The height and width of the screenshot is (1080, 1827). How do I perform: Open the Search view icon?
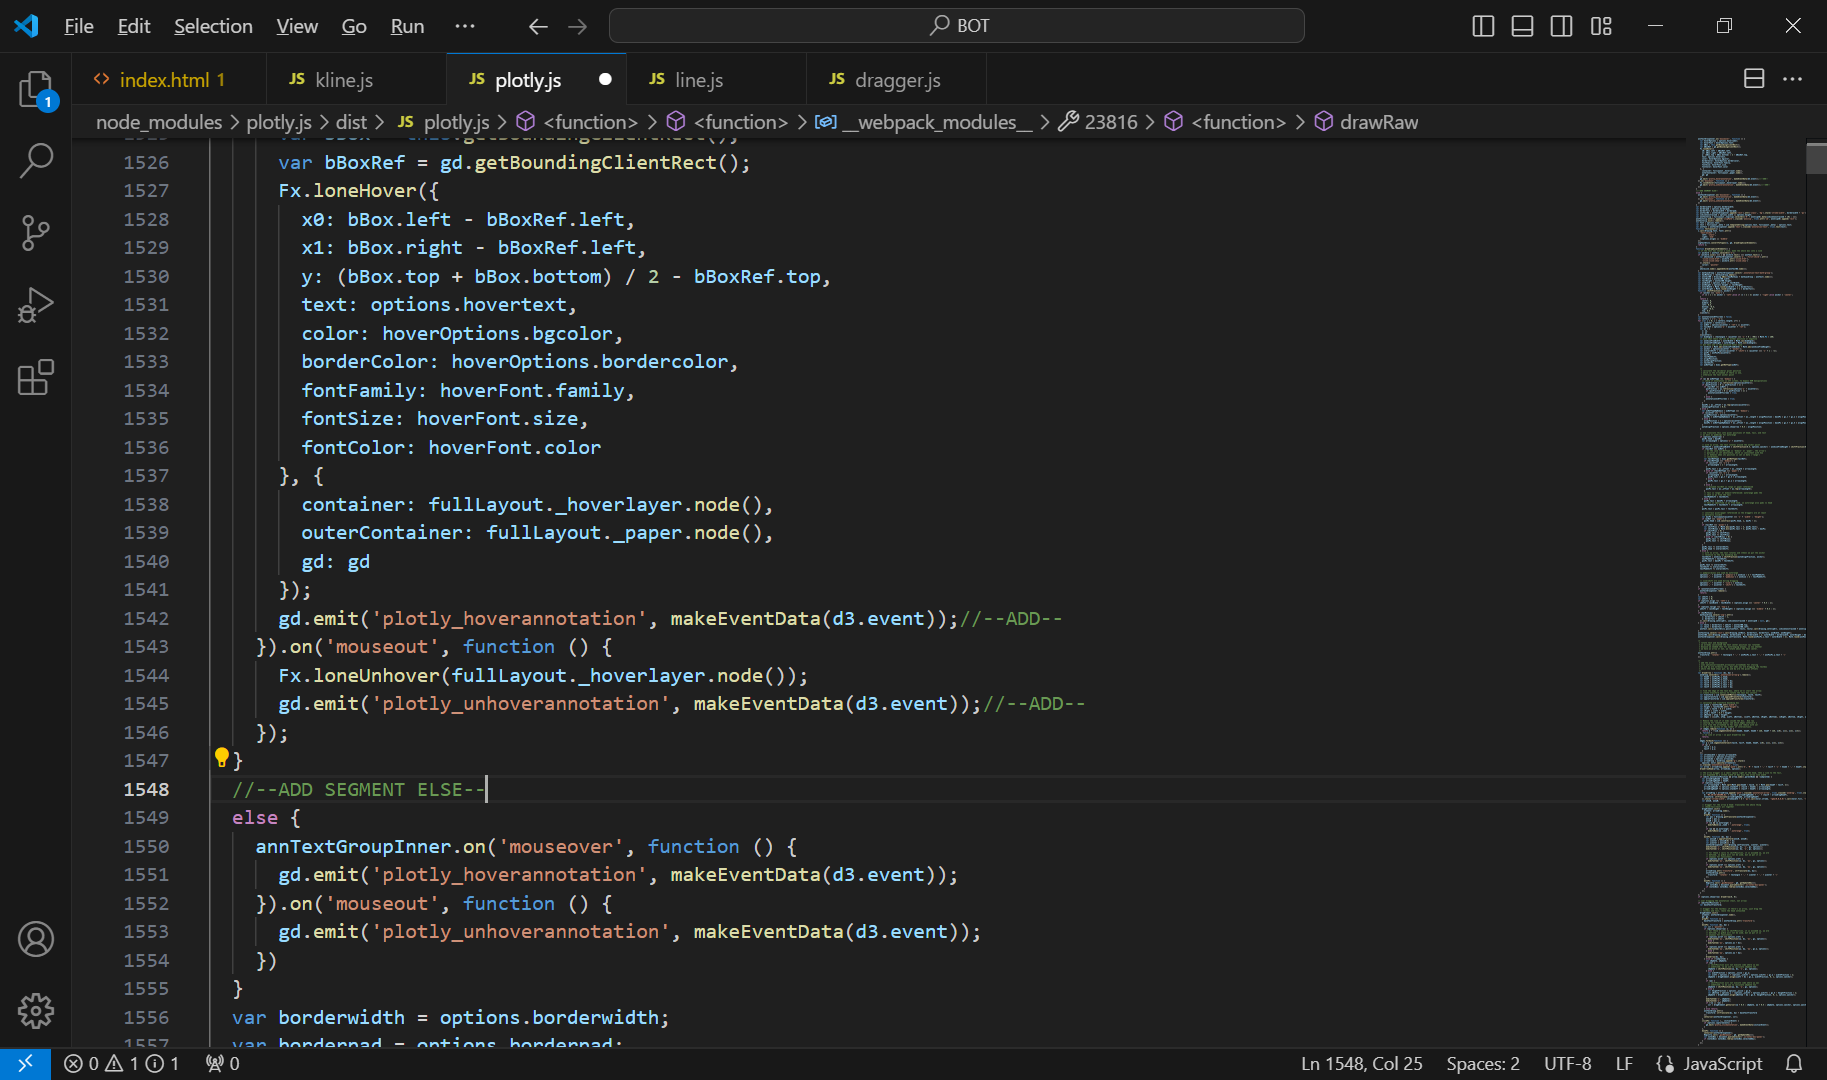(x=36, y=160)
